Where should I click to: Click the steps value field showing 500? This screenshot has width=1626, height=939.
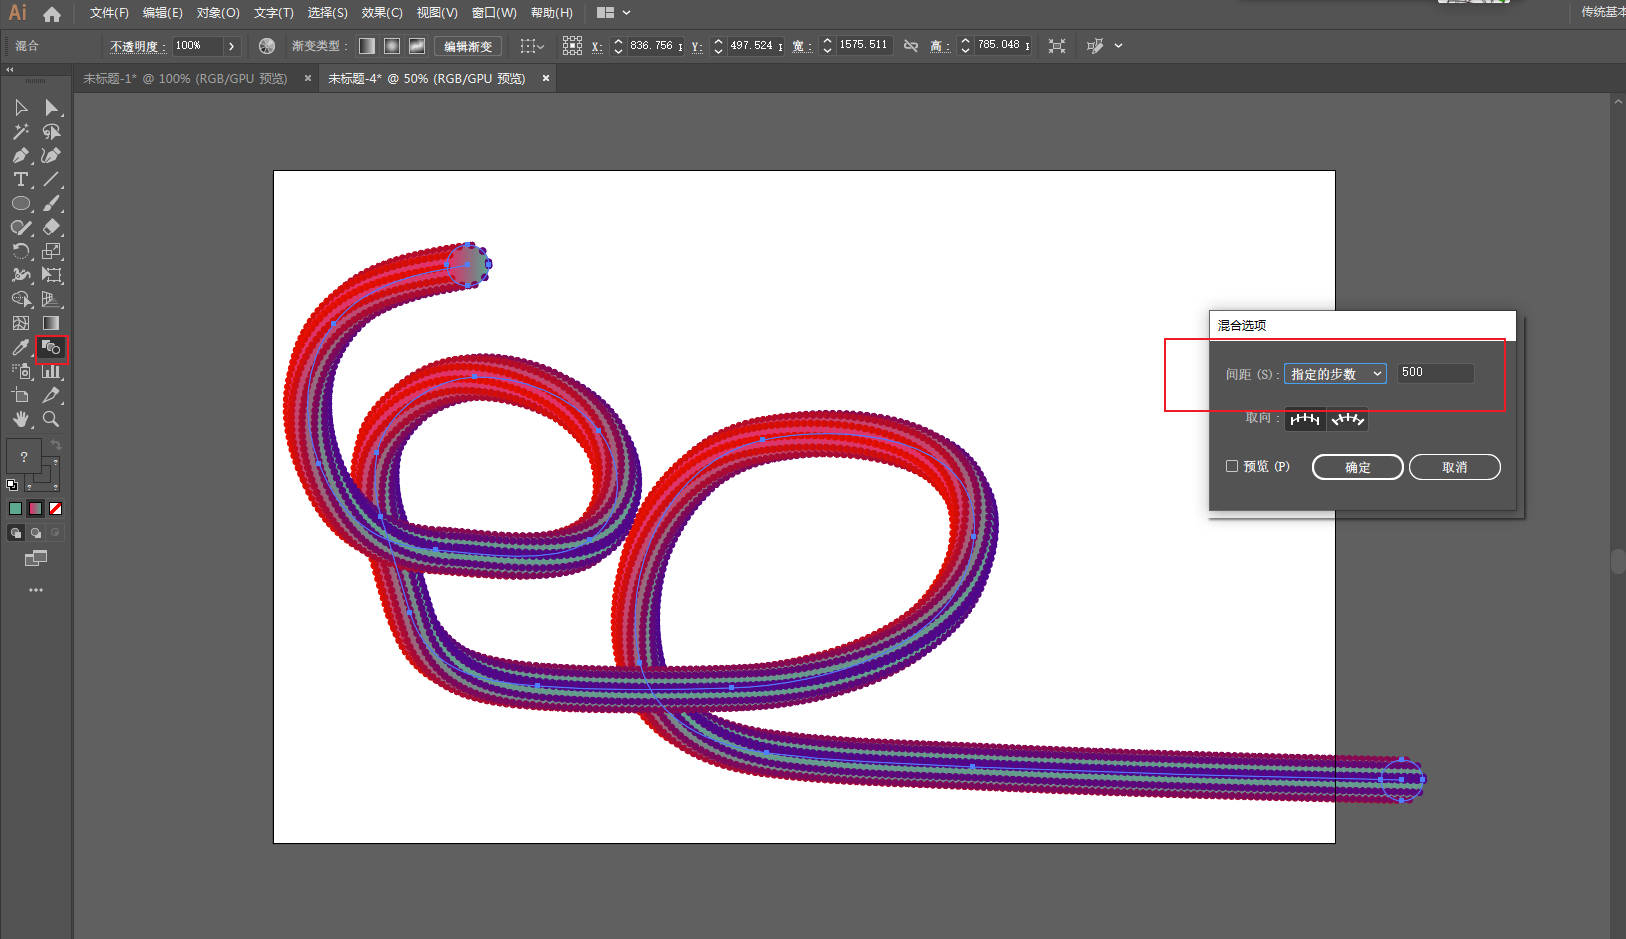coord(1434,373)
